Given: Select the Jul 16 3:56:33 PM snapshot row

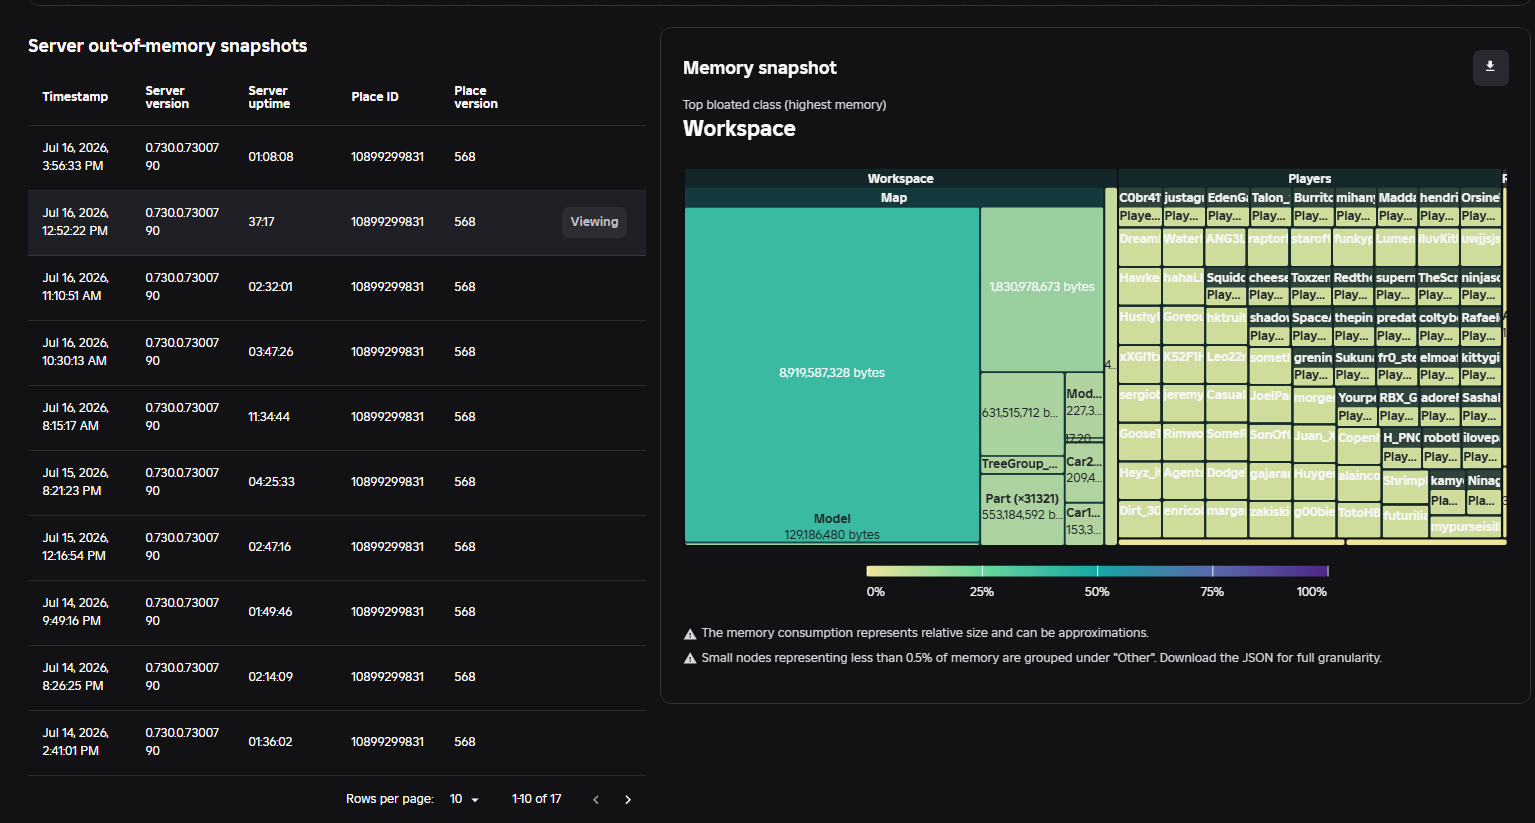Looking at the screenshot, I should coord(337,157).
